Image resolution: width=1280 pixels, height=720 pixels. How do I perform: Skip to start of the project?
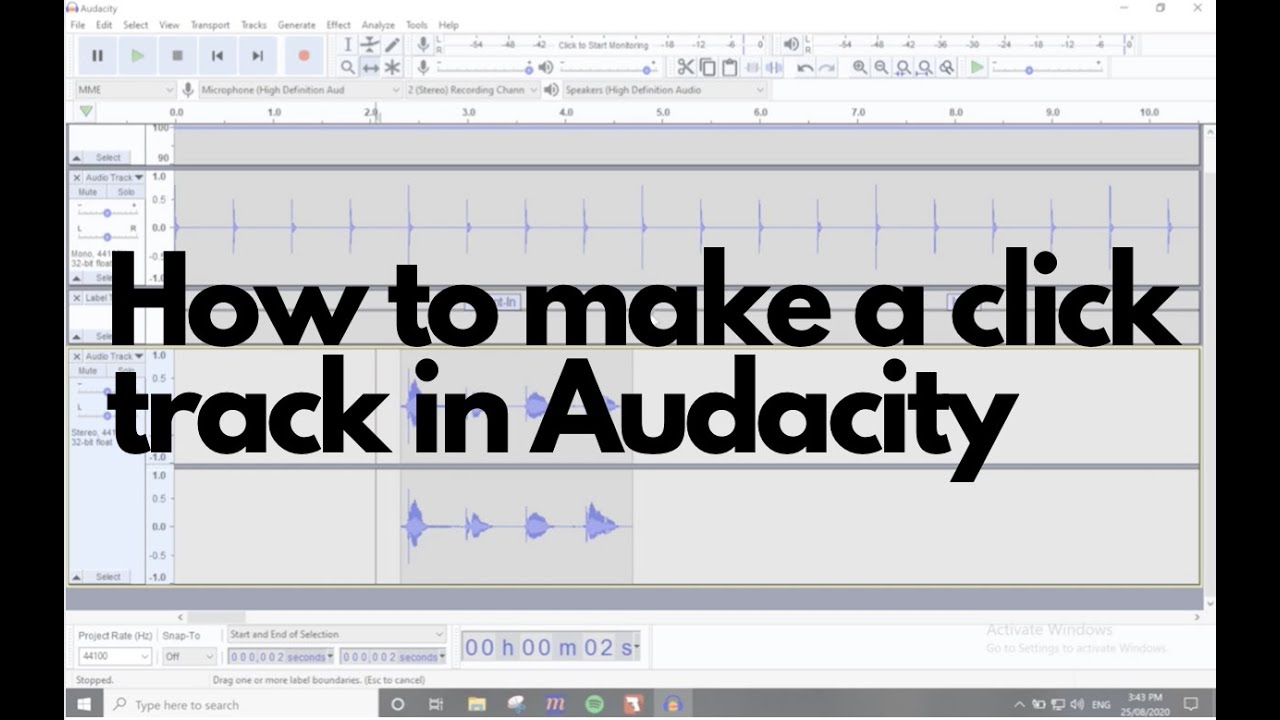(217, 56)
